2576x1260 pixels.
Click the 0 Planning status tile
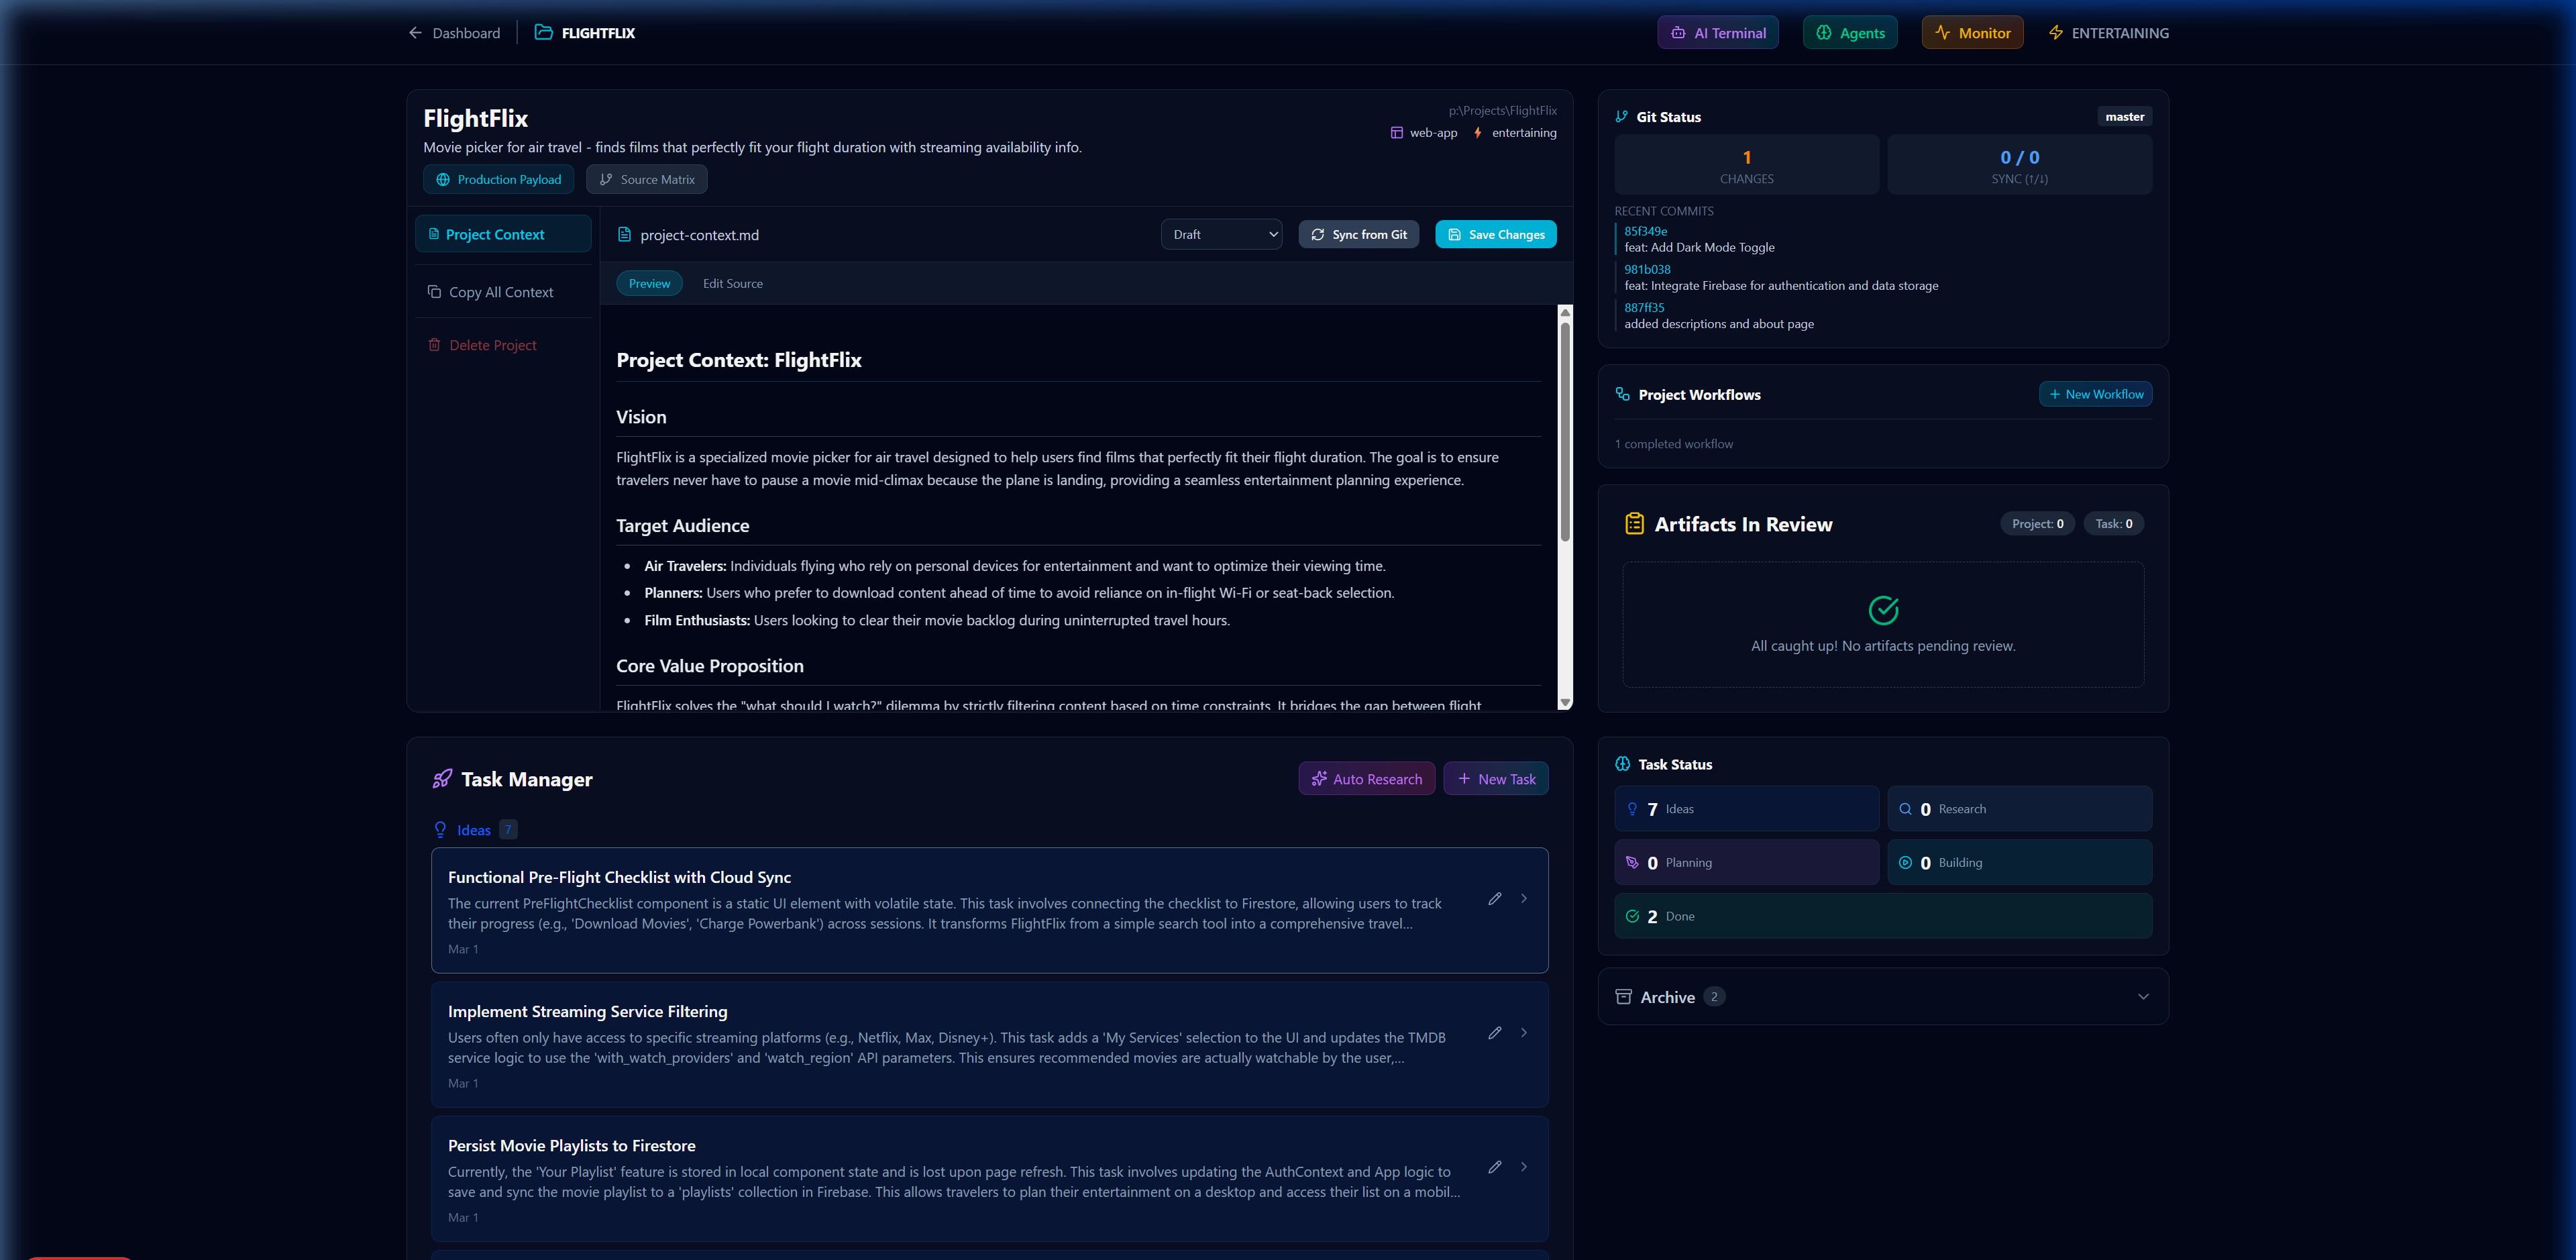[x=1746, y=862]
